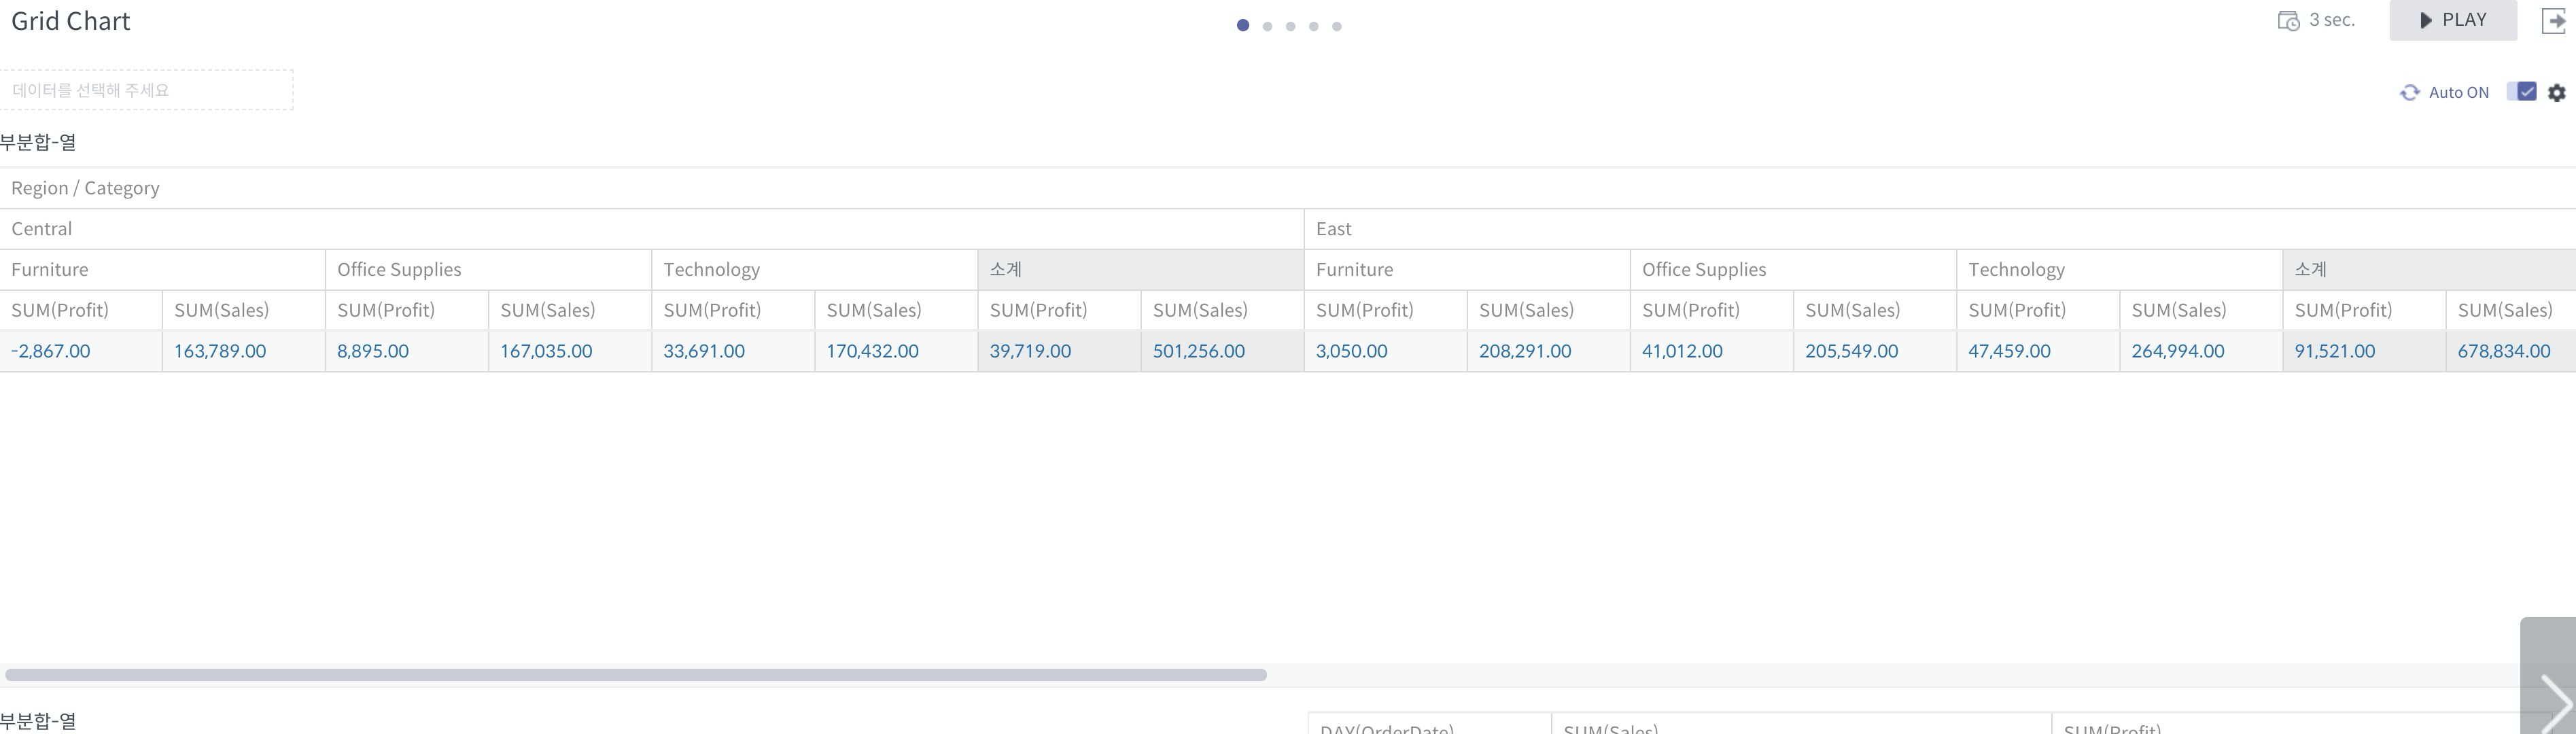
Task: Click the 3,050.00 profit cell
Action: tap(1385, 351)
